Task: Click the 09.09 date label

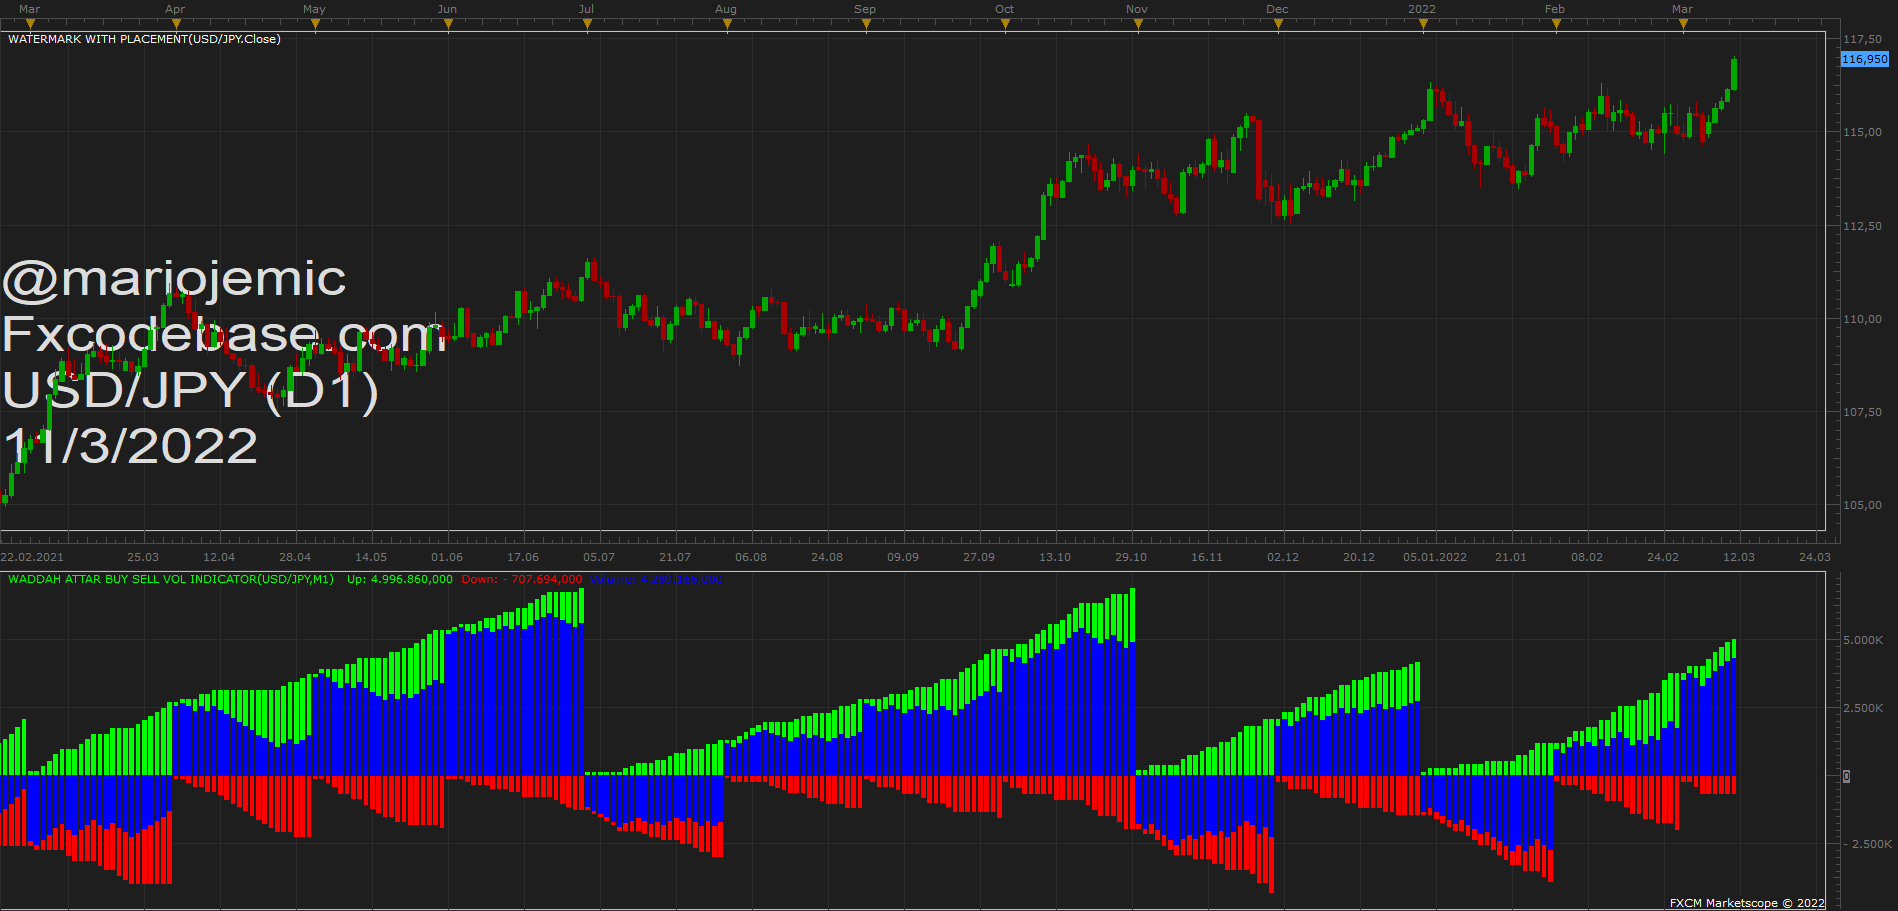Action: click(903, 557)
